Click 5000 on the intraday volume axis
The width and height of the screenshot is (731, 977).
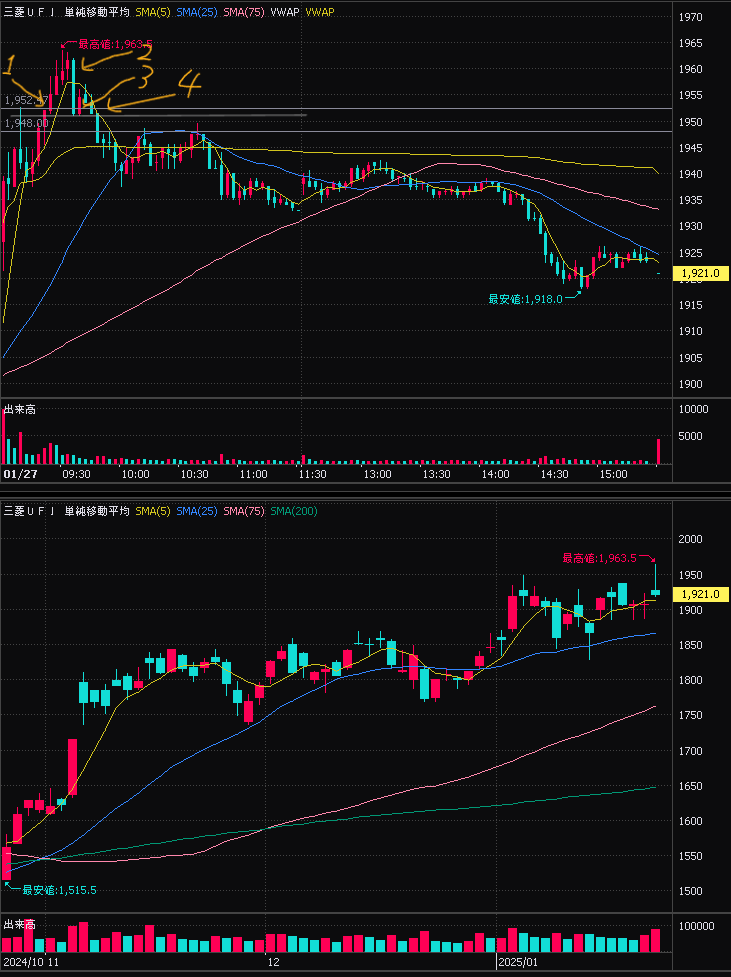pos(690,436)
